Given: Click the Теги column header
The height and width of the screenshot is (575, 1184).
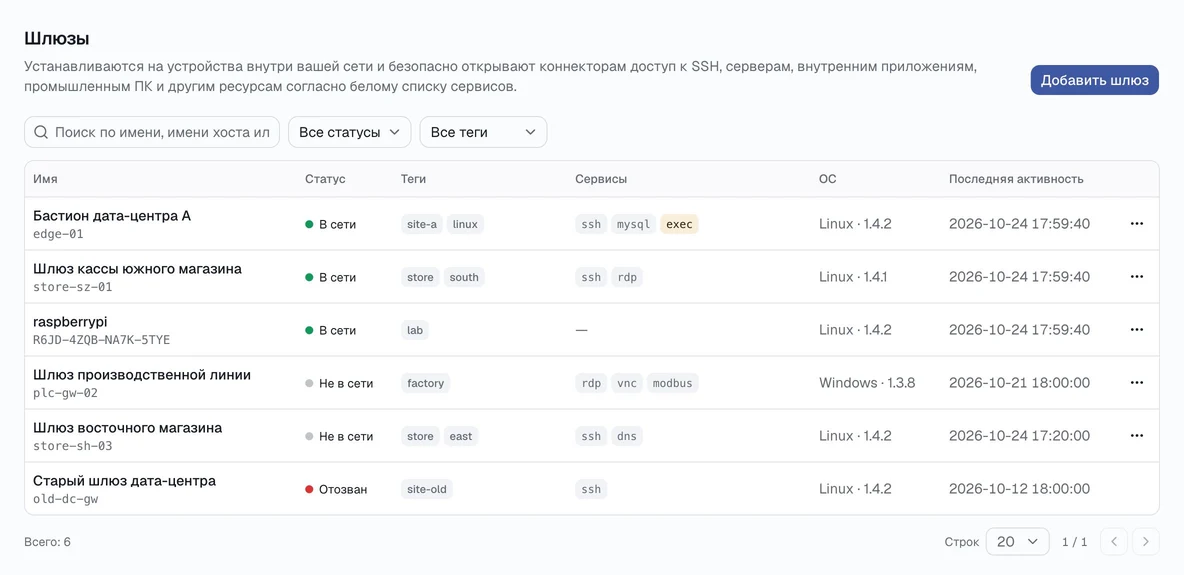Looking at the screenshot, I should click(x=414, y=179).
